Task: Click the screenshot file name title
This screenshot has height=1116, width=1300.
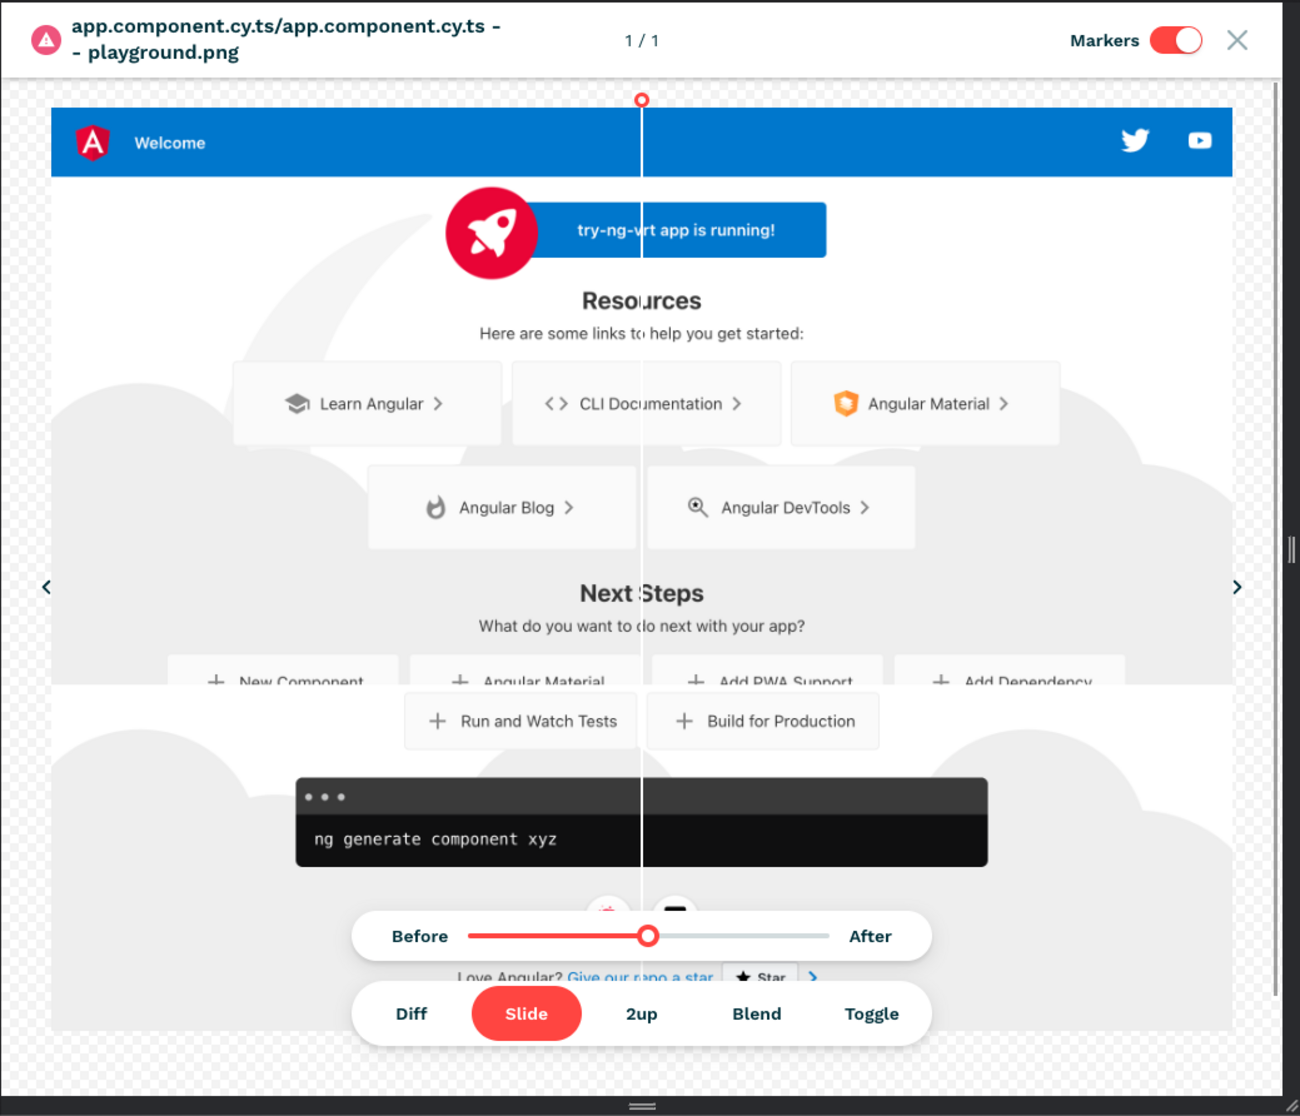Action: pyautogui.click(x=286, y=39)
